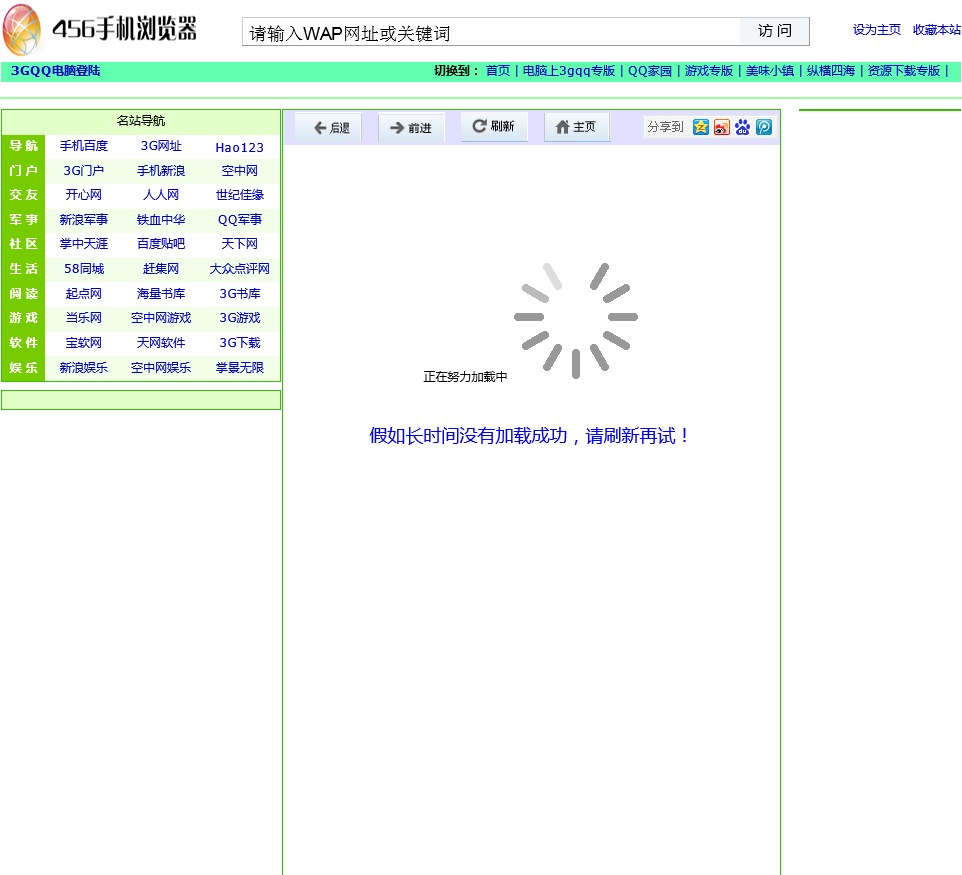Share to Baidu paw icon
962x875 pixels.
click(x=742, y=127)
